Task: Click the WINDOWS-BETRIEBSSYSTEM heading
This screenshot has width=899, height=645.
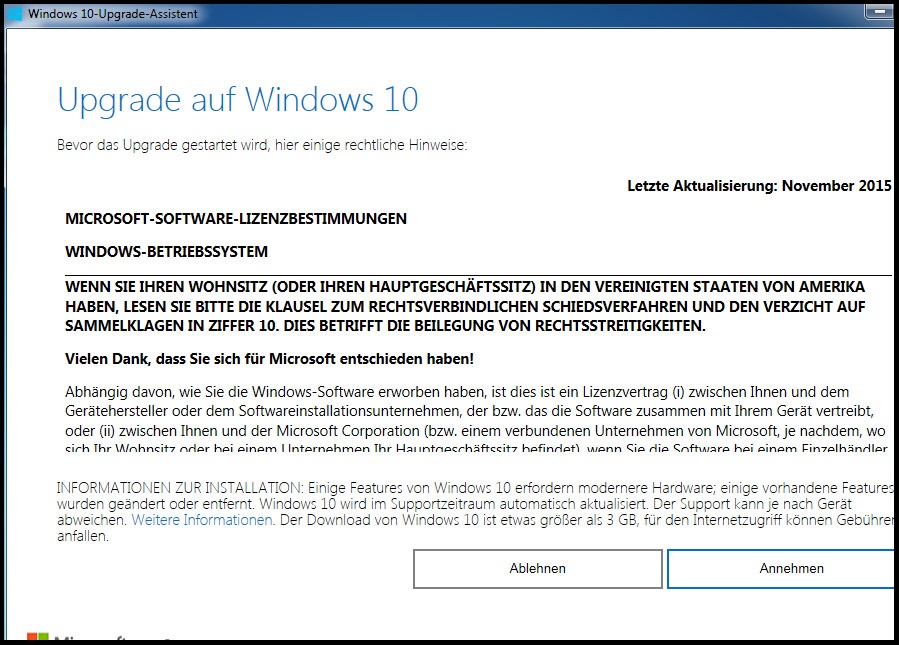Action: coord(166,251)
